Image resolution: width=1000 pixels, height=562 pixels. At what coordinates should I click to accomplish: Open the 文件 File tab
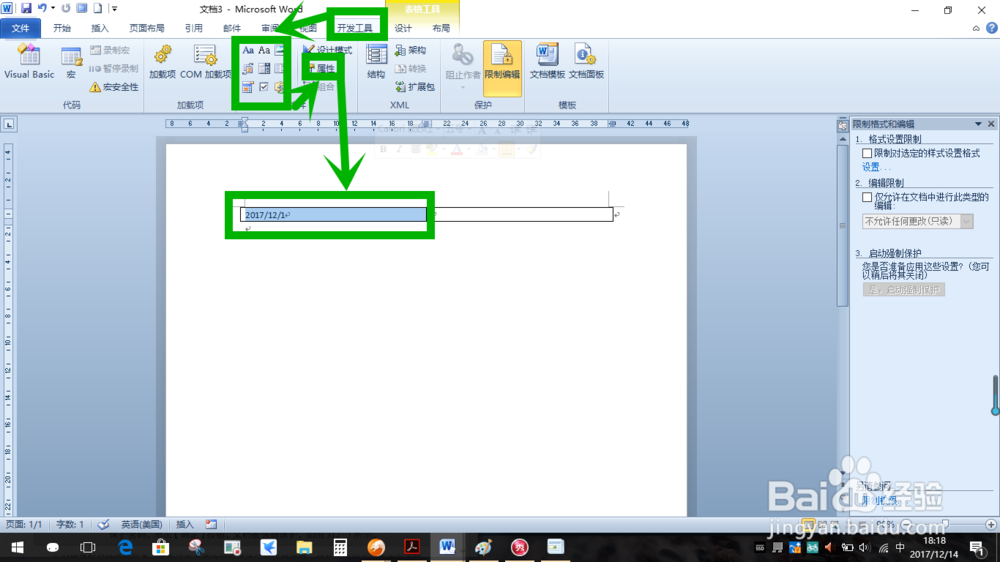pyautogui.click(x=20, y=28)
